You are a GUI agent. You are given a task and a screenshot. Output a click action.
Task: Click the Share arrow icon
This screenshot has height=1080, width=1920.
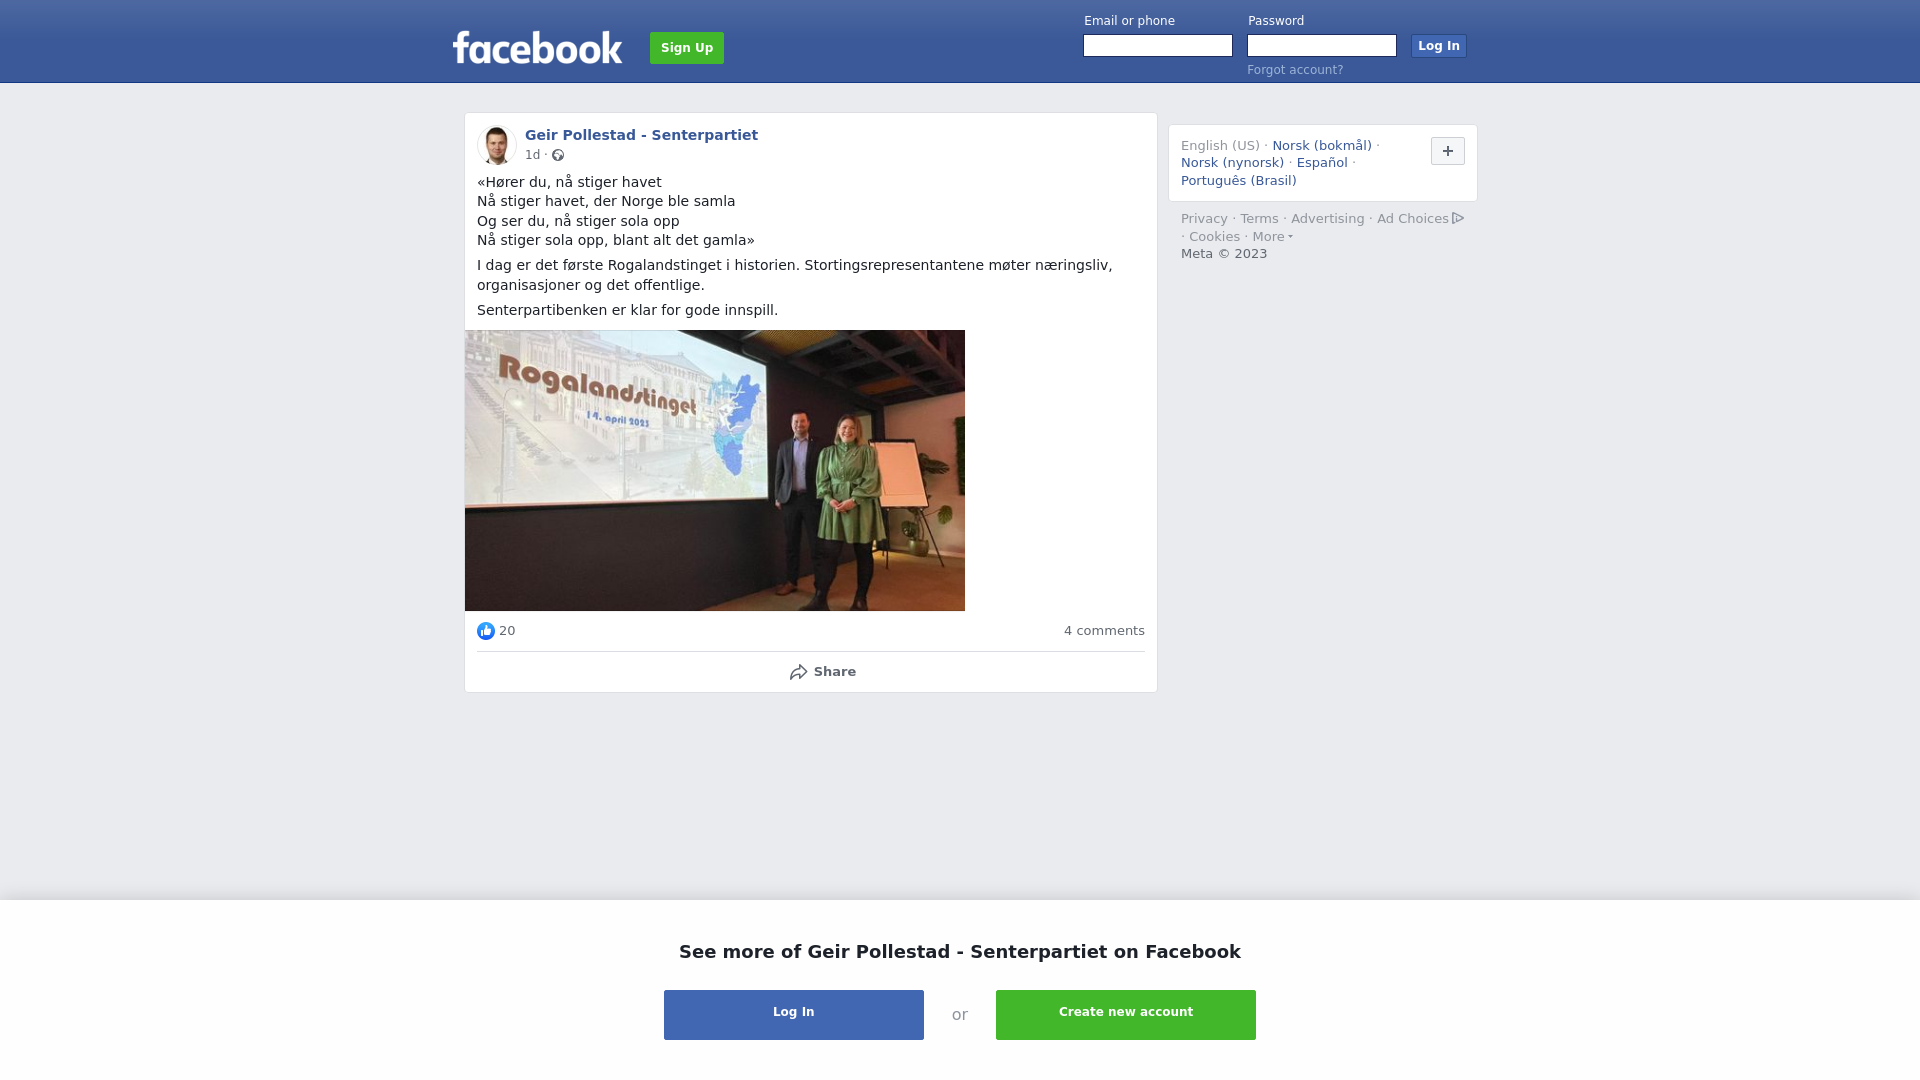pyautogui.click(x=798, y=672)
